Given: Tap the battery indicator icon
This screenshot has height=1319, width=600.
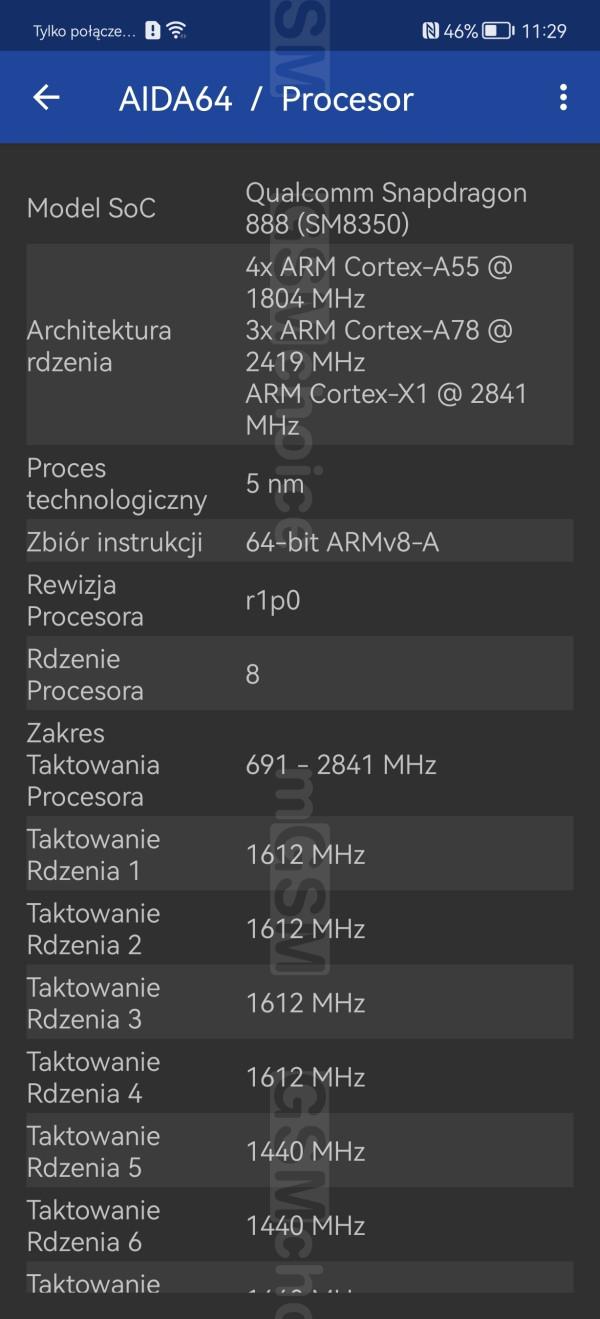Looking at the screenshot, I should (x=497, y=31).
